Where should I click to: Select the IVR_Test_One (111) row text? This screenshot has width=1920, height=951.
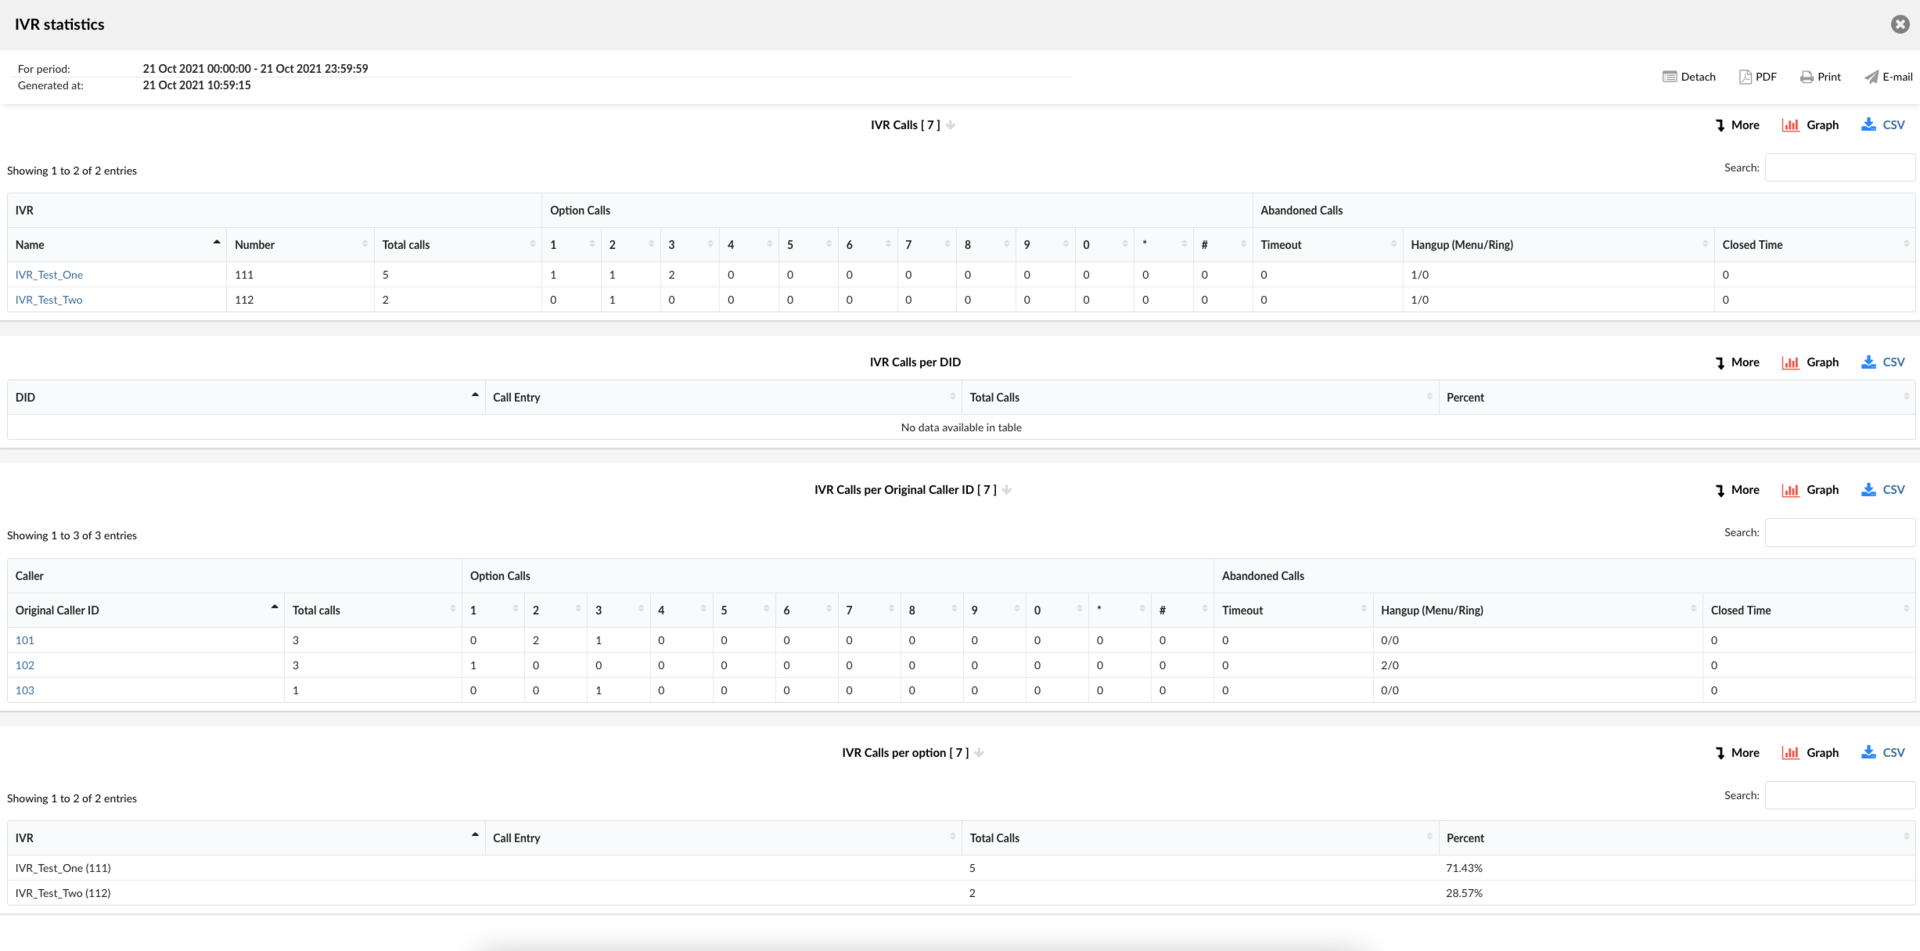tap(63, 869)
